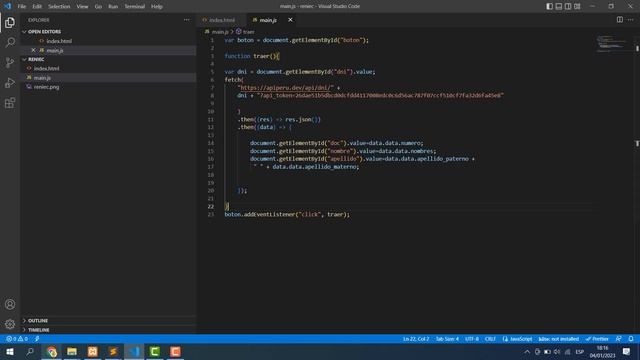Screen dimensions: 640x360
Task: Open reniec.png in file tree
Action: pyautogui.click(x=47, y=87)
